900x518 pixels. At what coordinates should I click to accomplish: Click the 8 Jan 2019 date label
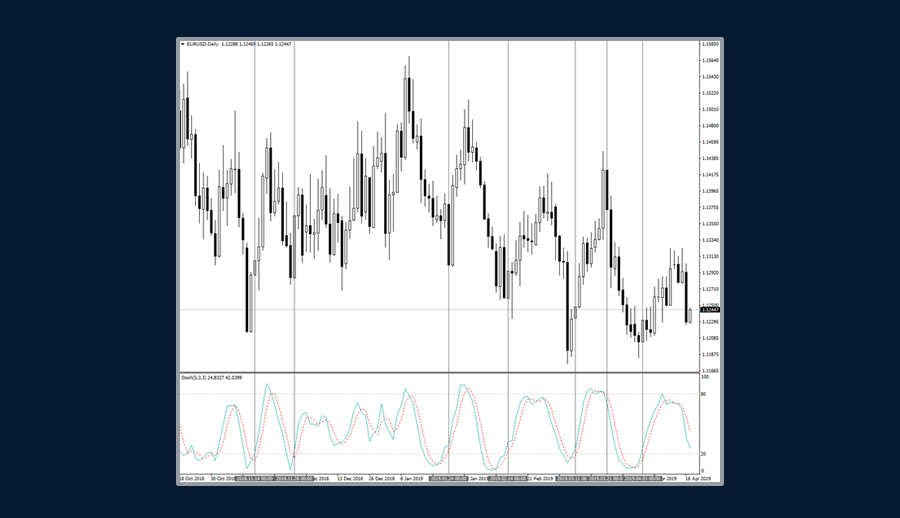[411, 479]
